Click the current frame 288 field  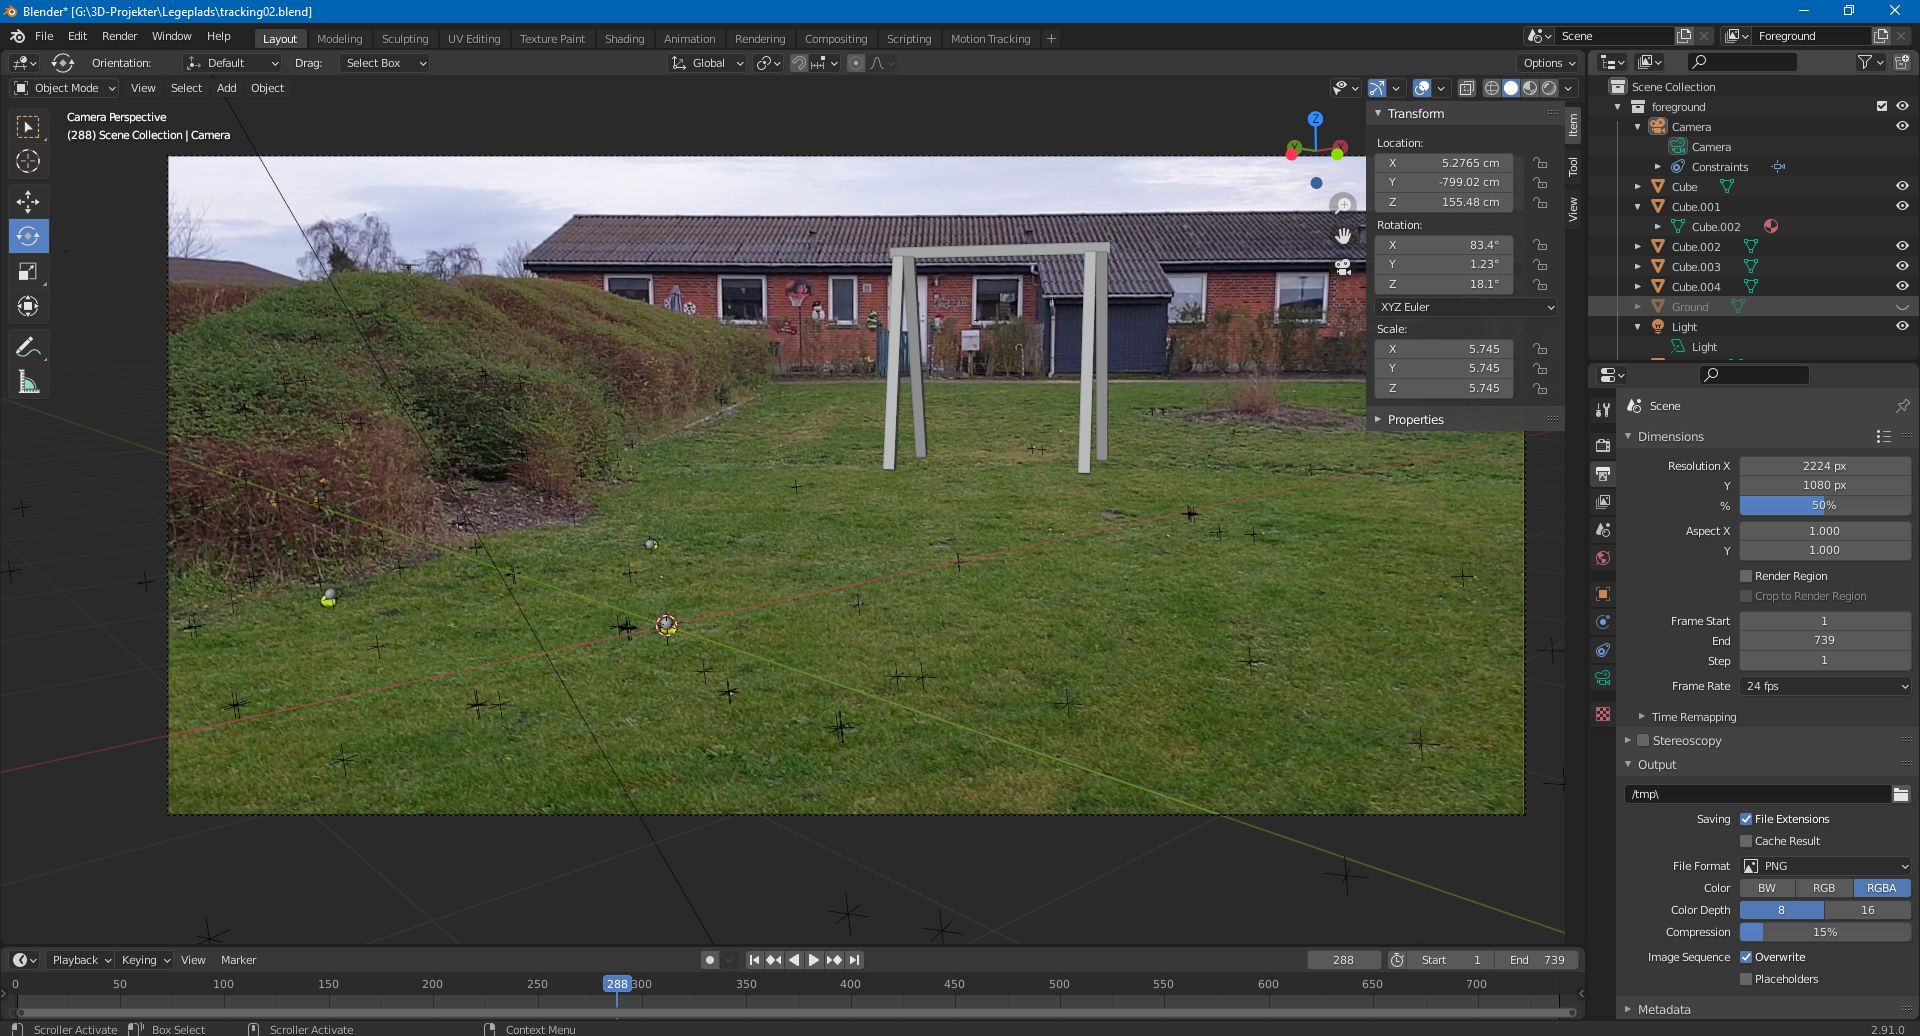(1343, 960)
